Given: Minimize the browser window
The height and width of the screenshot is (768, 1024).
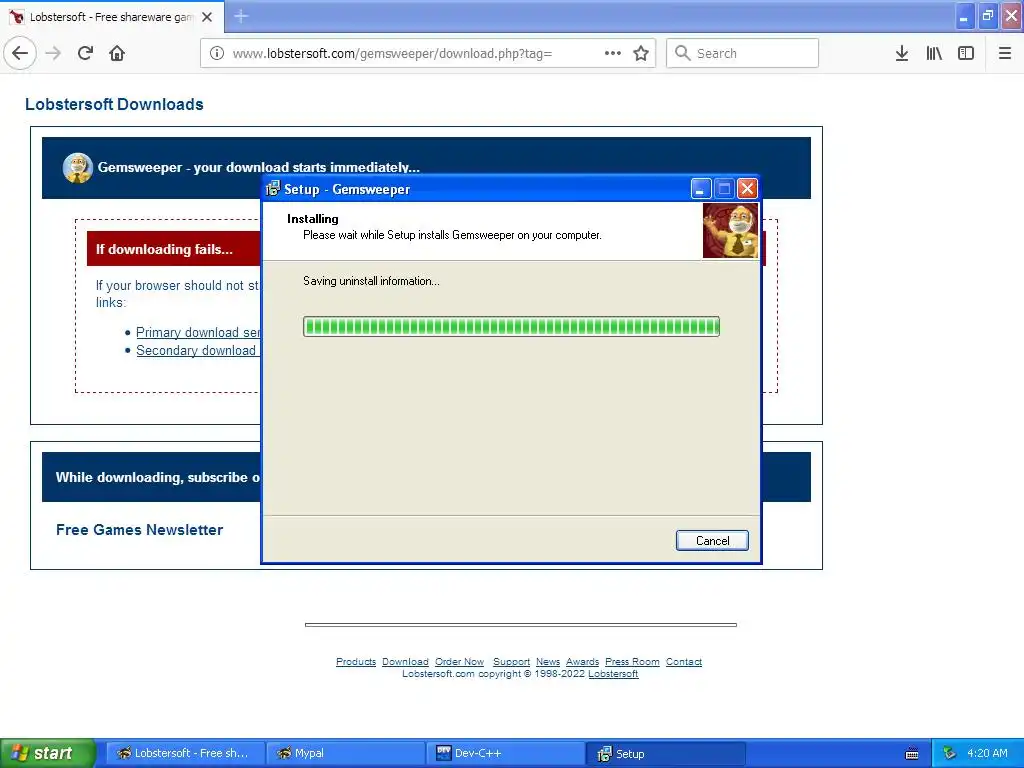Looking at the screenshot, I should click(964, 16).
